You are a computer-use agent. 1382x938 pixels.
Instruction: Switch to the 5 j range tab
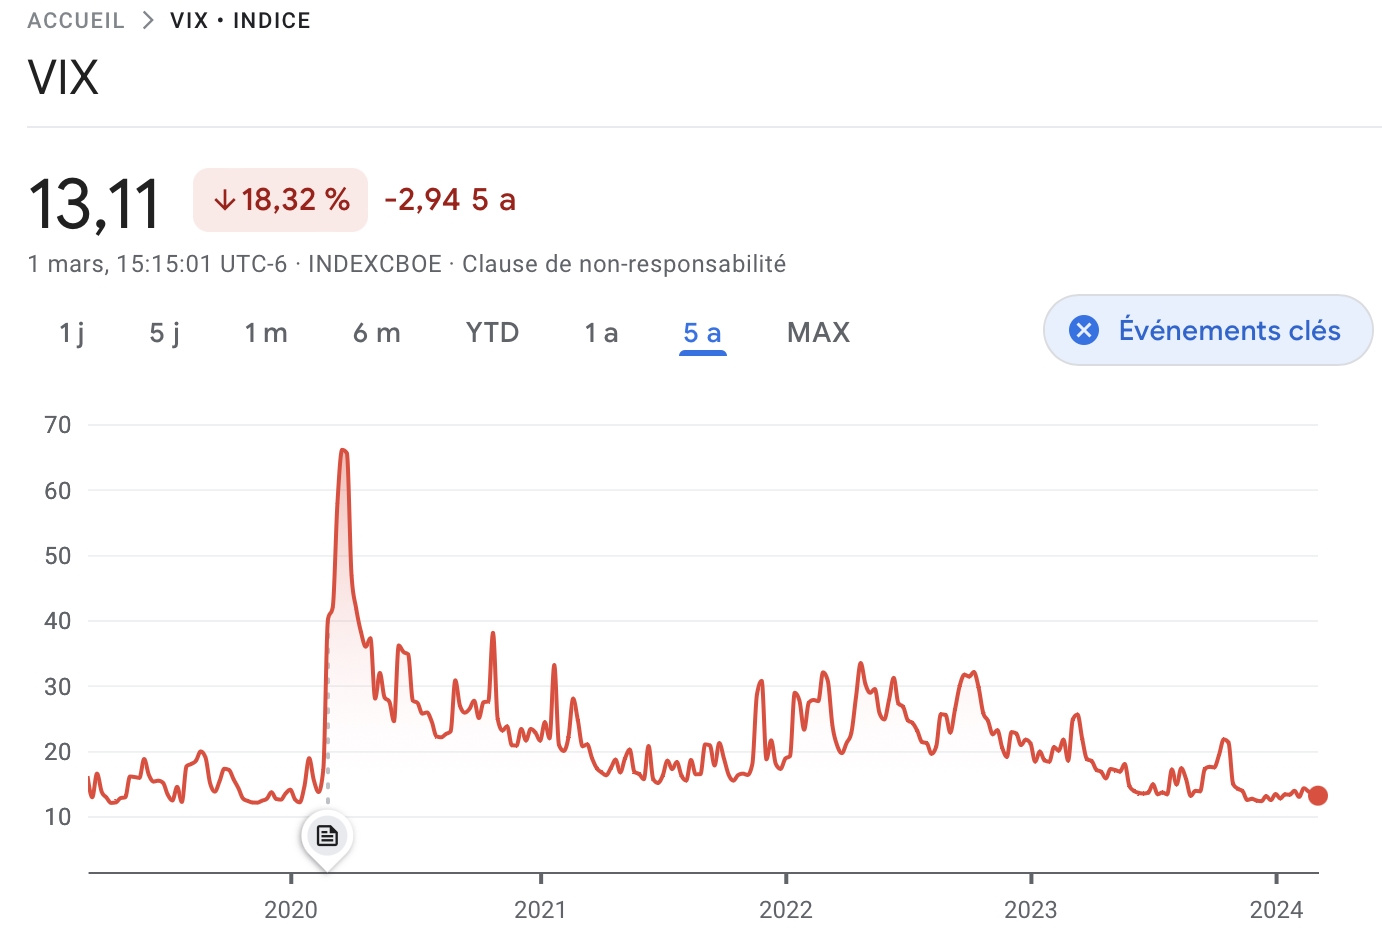pos(165,333)
